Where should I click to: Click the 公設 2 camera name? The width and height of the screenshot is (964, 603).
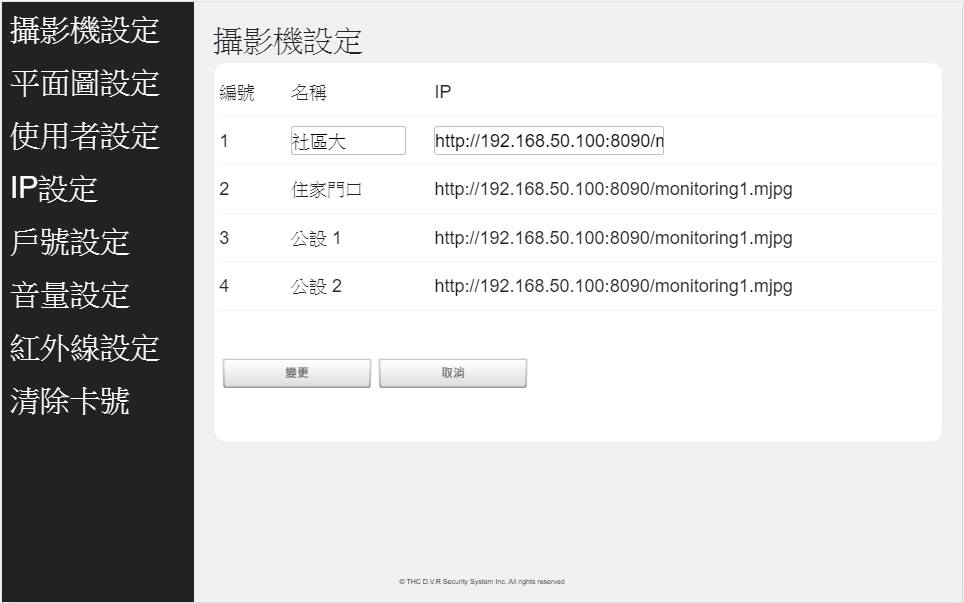pyautogui.click(x=316, y=286)
